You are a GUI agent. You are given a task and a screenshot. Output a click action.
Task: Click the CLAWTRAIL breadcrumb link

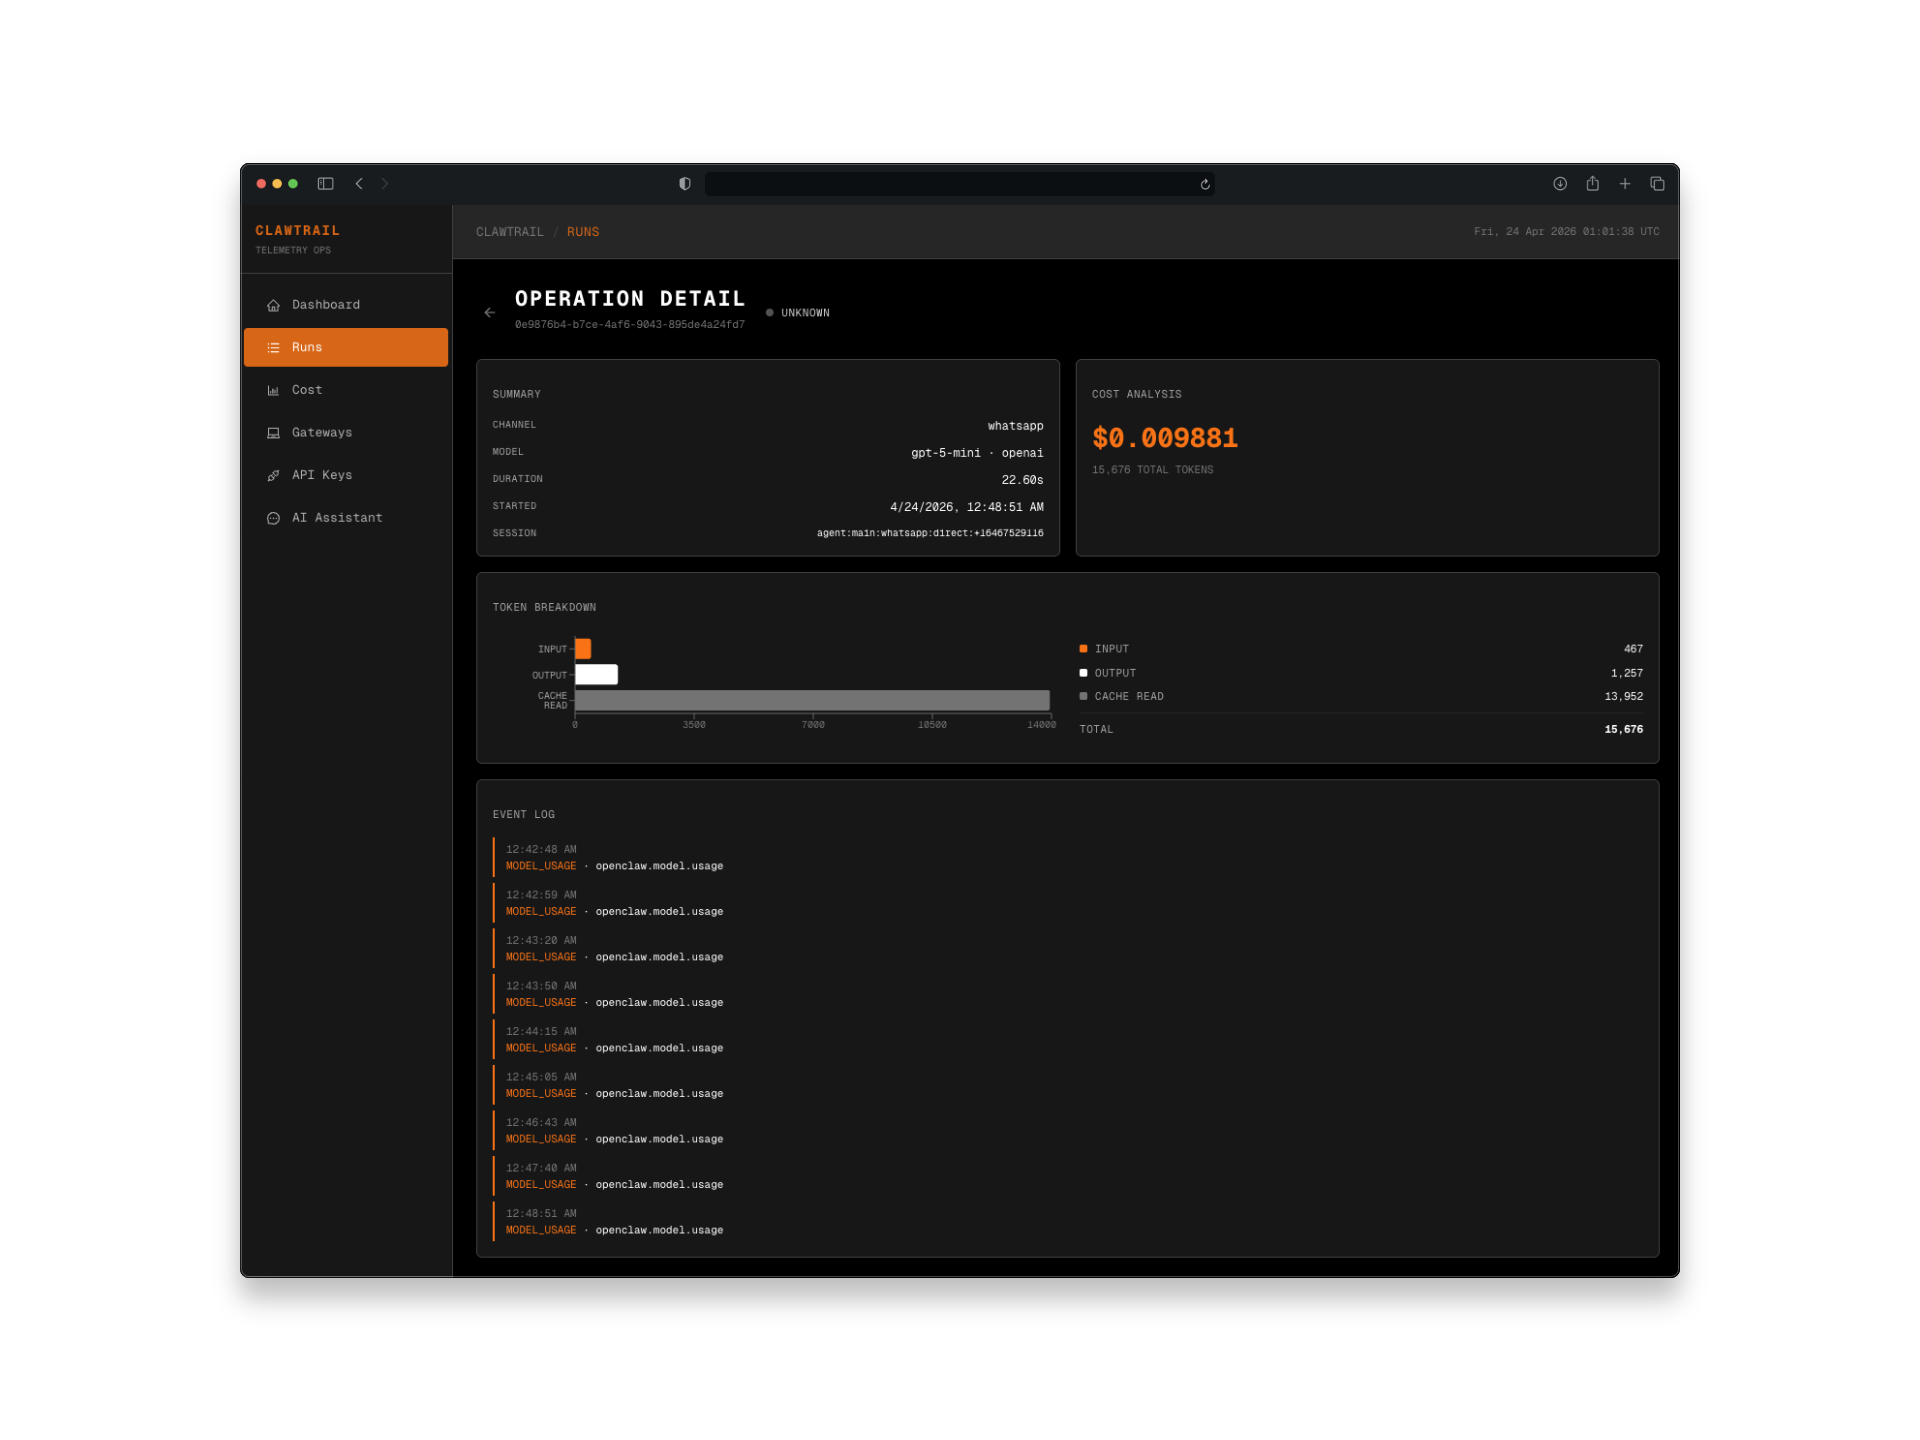point(509,232)
